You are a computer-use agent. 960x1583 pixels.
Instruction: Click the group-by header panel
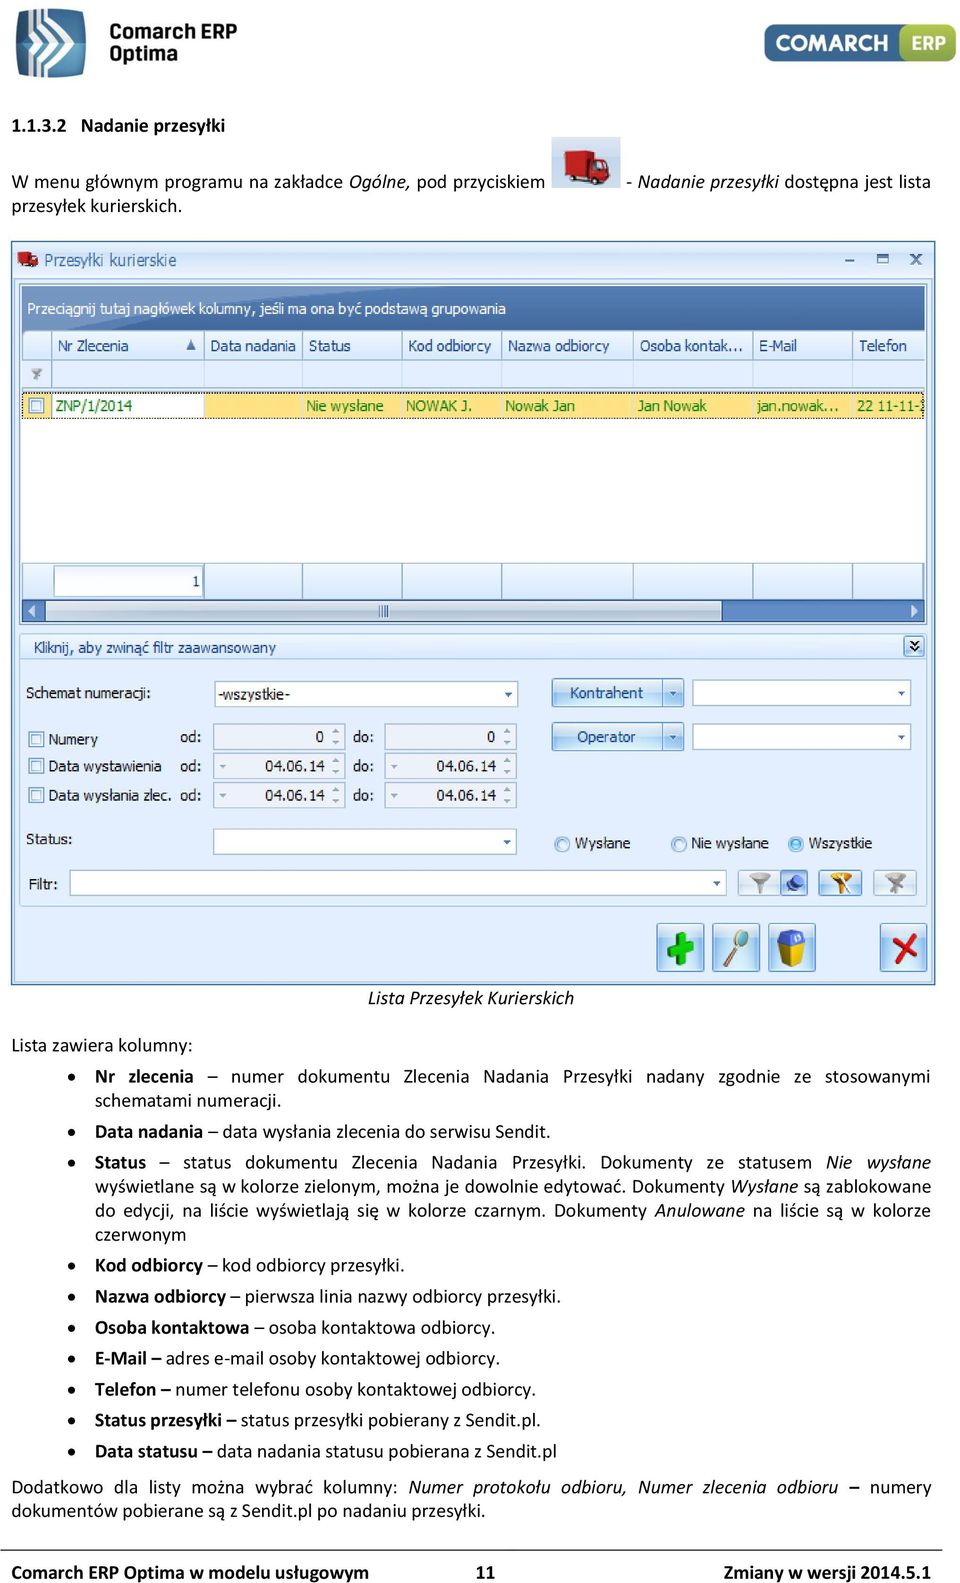tap(473, 309)
